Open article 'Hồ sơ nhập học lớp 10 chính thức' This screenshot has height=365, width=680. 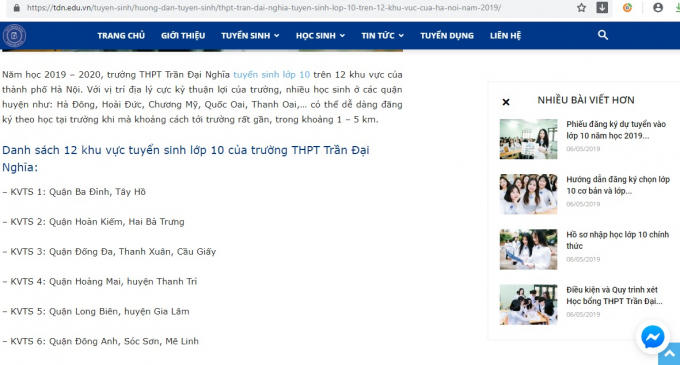(618, 240)
